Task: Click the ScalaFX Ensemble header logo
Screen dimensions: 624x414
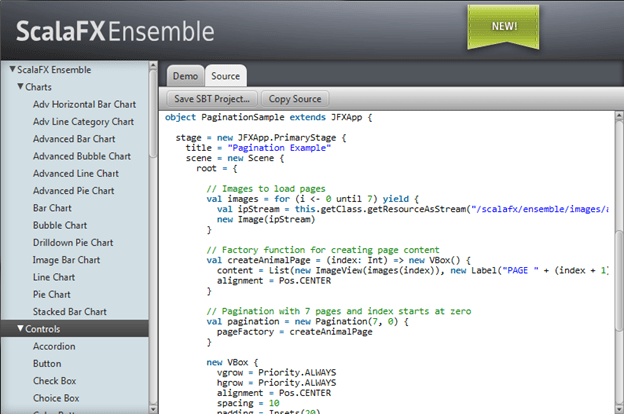Action: (x=115, y=31)
